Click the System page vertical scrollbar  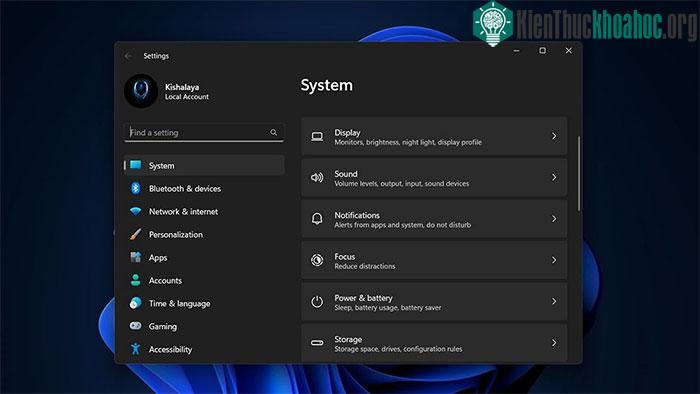[x=579, y=174]
